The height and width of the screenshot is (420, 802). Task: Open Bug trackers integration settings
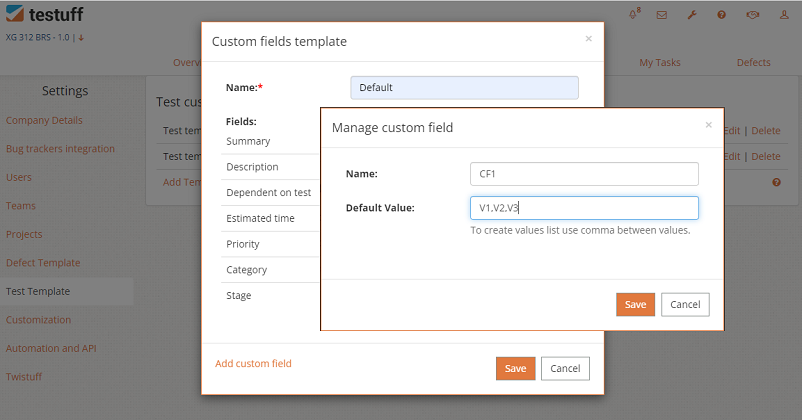click(x=60, y=149)
